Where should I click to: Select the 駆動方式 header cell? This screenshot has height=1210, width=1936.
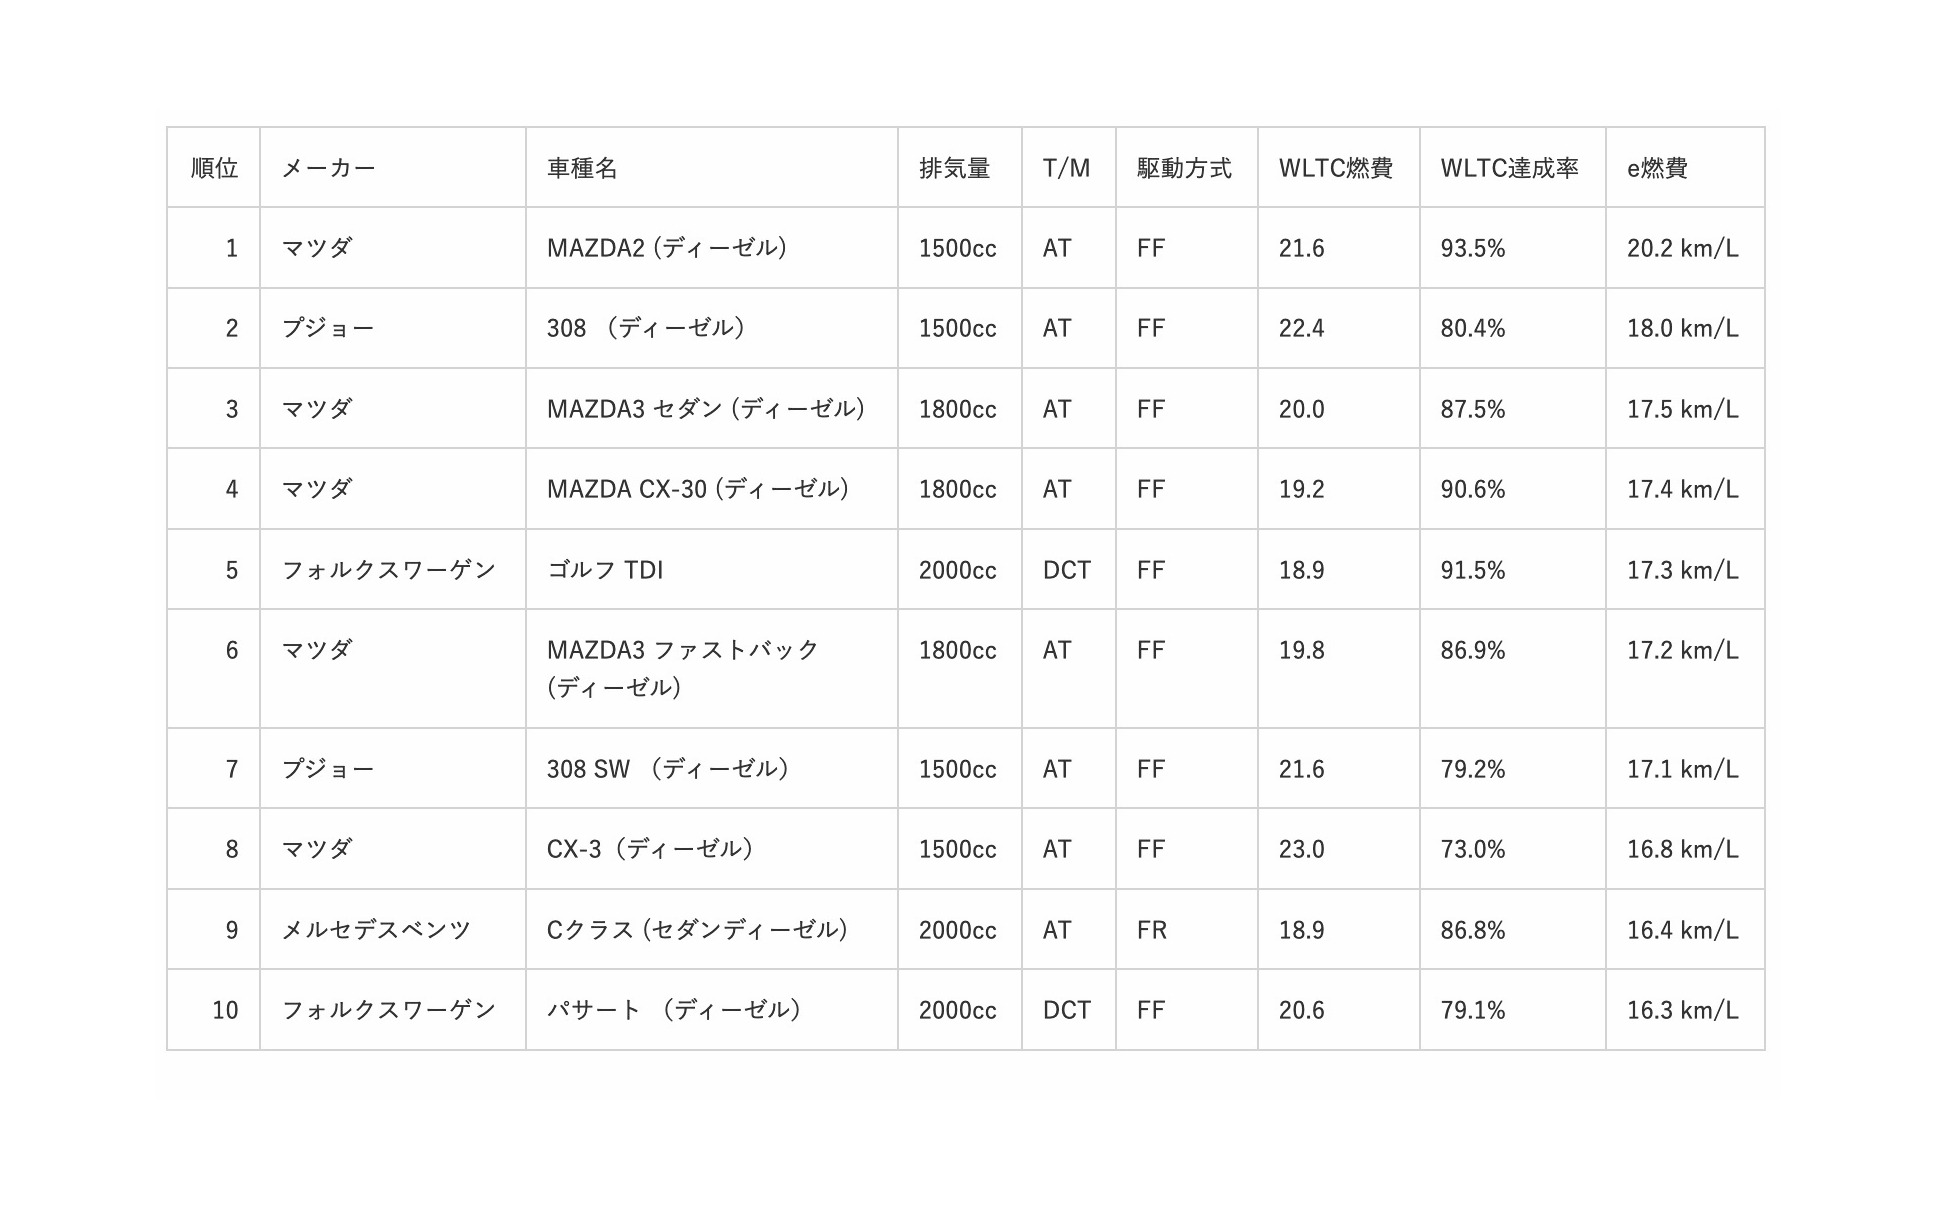click(1184, 168)
